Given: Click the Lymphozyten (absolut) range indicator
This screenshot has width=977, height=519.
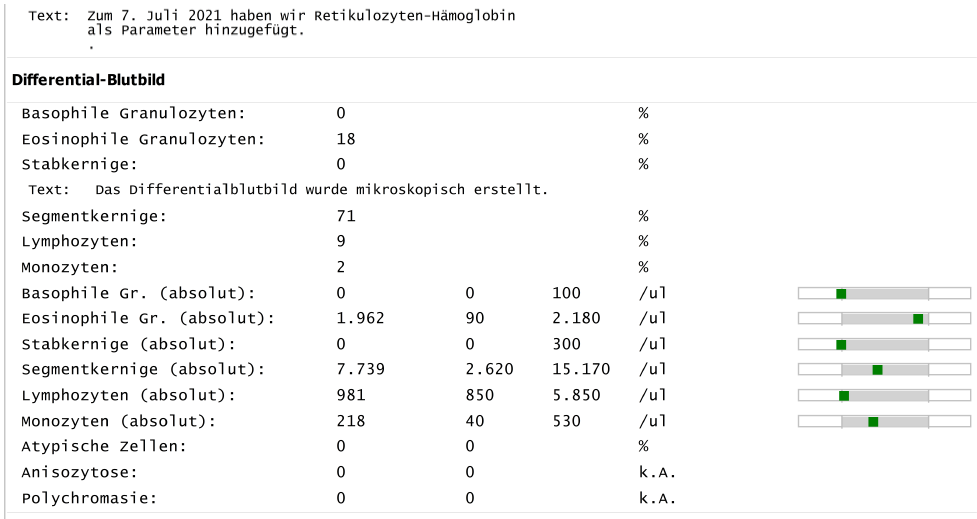Looking at the screenshot, I should tap(884, 396).
